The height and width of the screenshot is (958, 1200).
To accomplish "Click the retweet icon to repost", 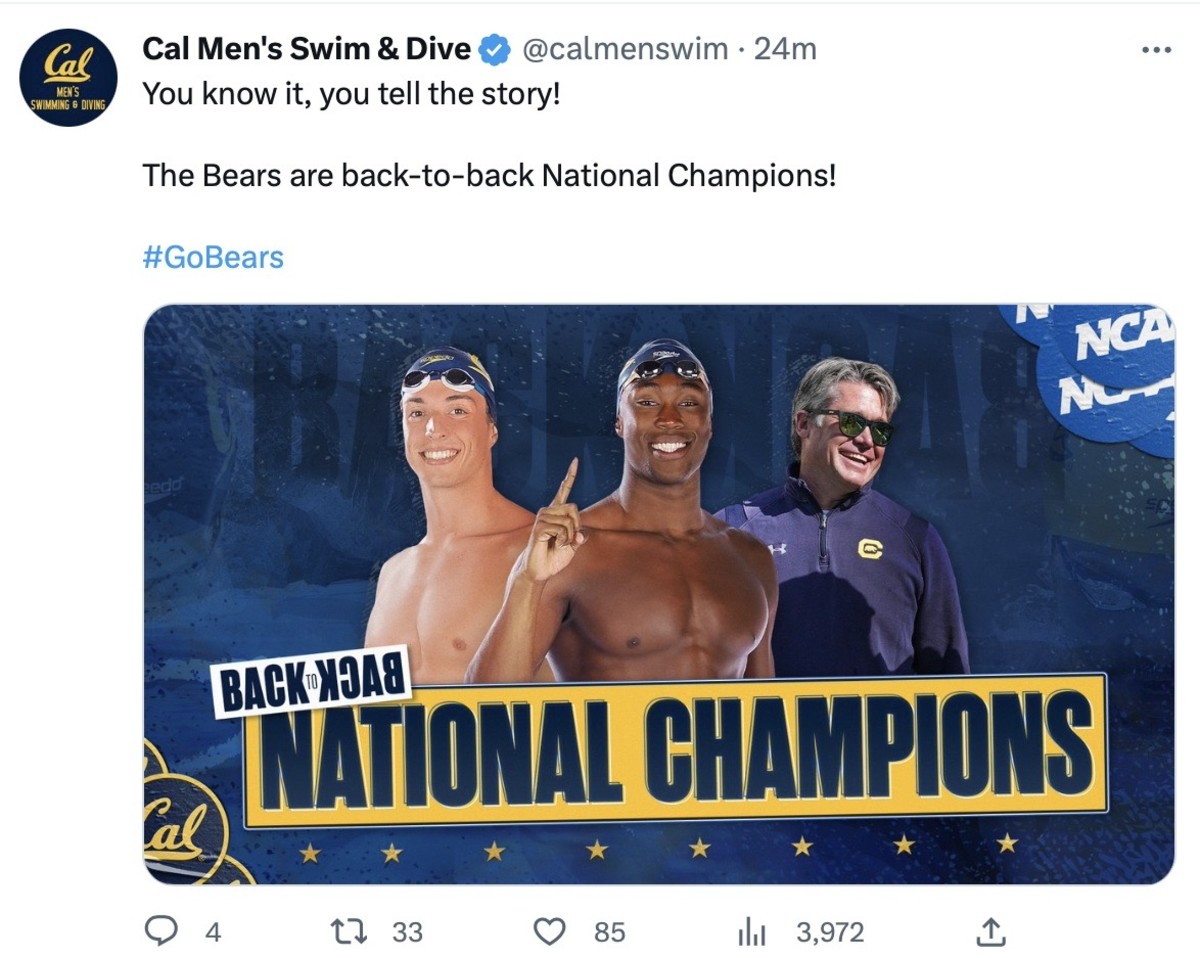I will [x=347, y=931].
